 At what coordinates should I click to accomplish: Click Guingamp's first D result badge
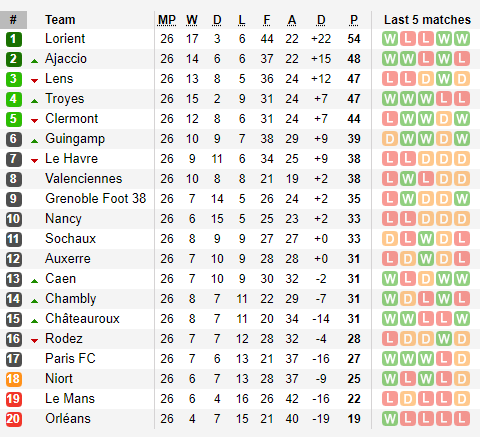(390, 139)
